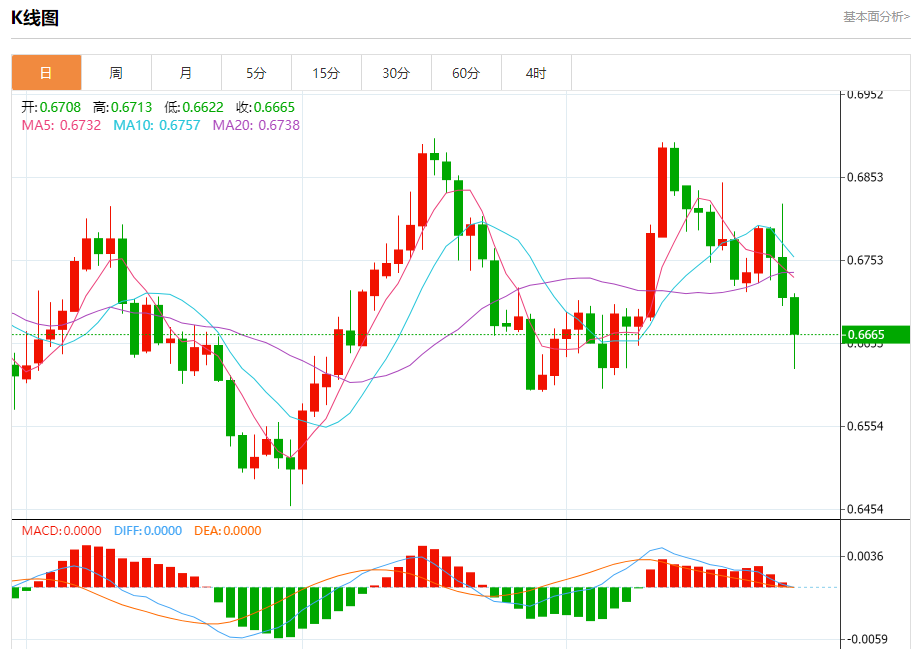Open the 30分 chart tab
Screen dimensions: 920x649
[396, 73]
